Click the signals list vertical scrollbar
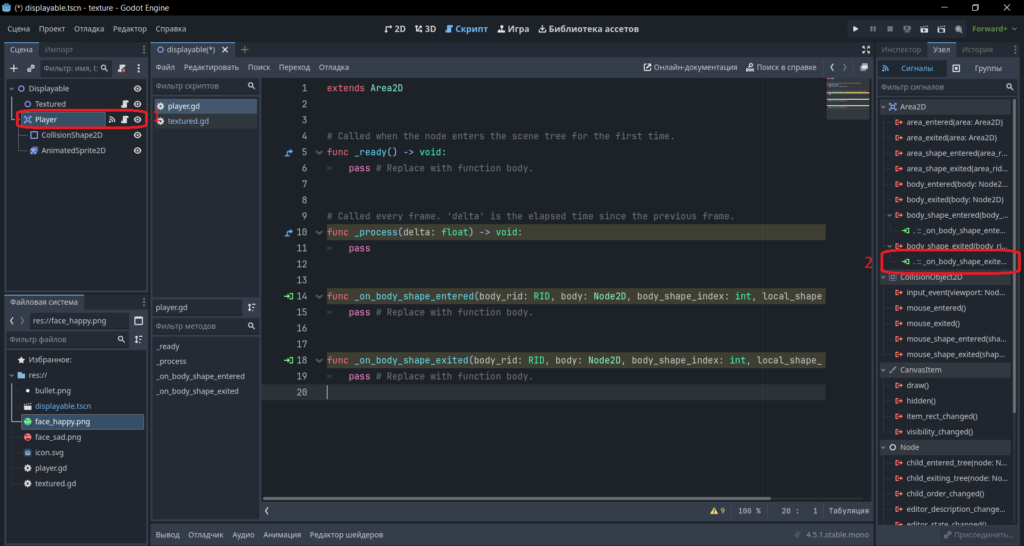 click(x=1014, y=255)
